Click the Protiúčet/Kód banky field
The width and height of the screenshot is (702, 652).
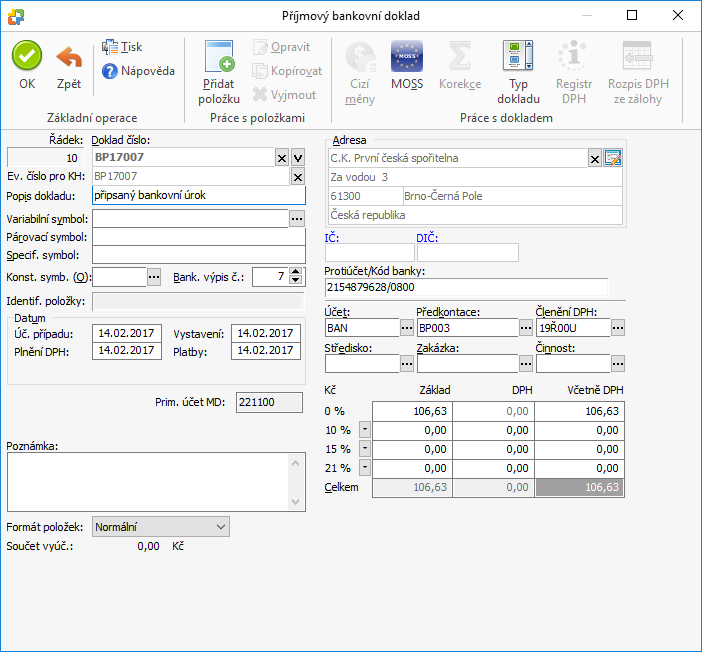[x=466, y=287]
